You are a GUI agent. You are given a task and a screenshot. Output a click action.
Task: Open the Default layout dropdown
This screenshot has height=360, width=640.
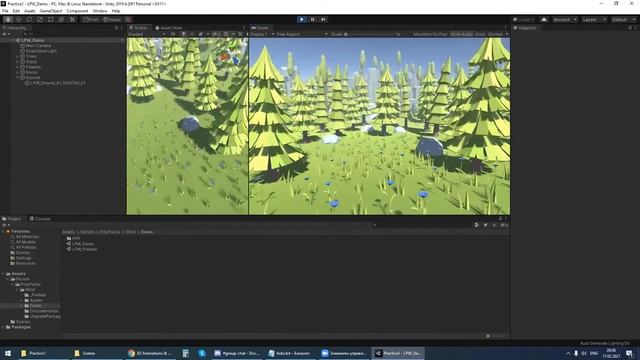(623, 20)
